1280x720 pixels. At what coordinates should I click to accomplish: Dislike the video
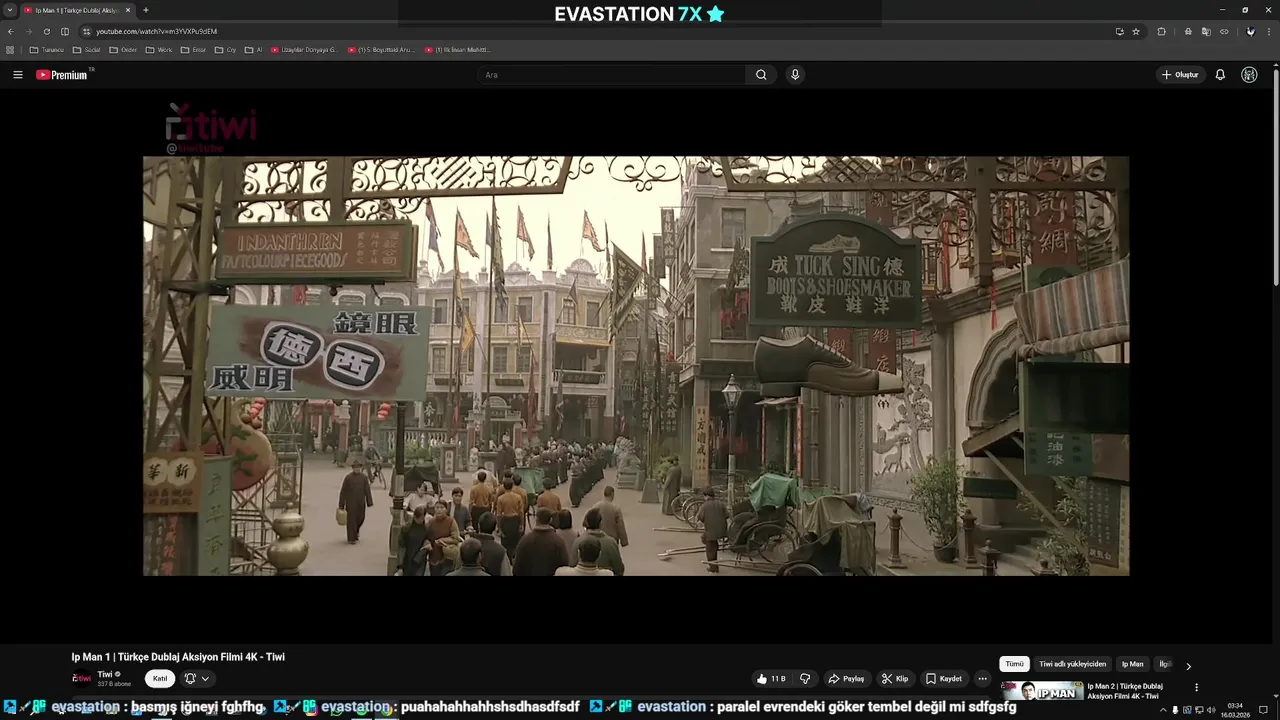click(805, 679)
